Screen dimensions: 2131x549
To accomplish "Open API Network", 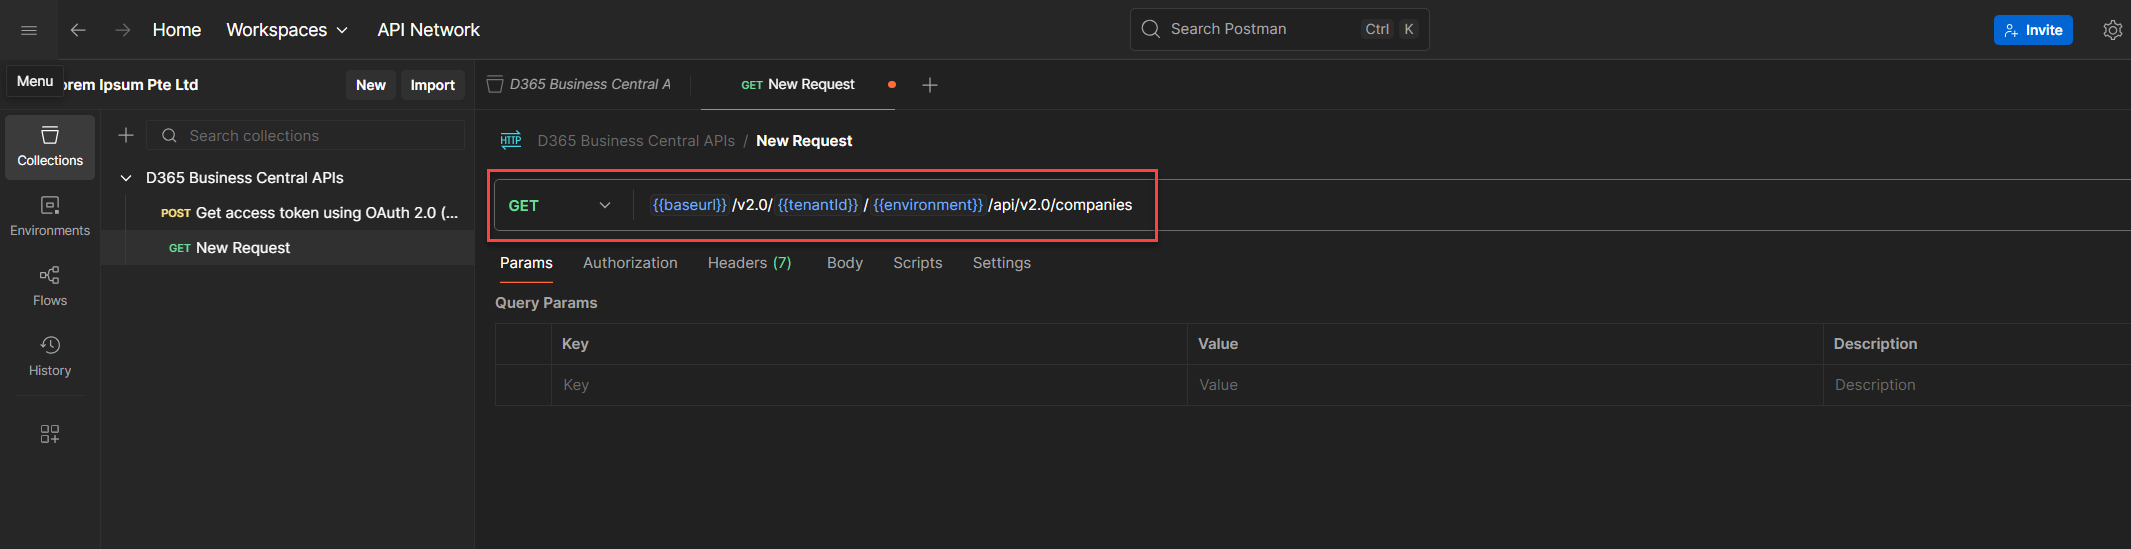I will pyautogui.click(x=428, y=30).
